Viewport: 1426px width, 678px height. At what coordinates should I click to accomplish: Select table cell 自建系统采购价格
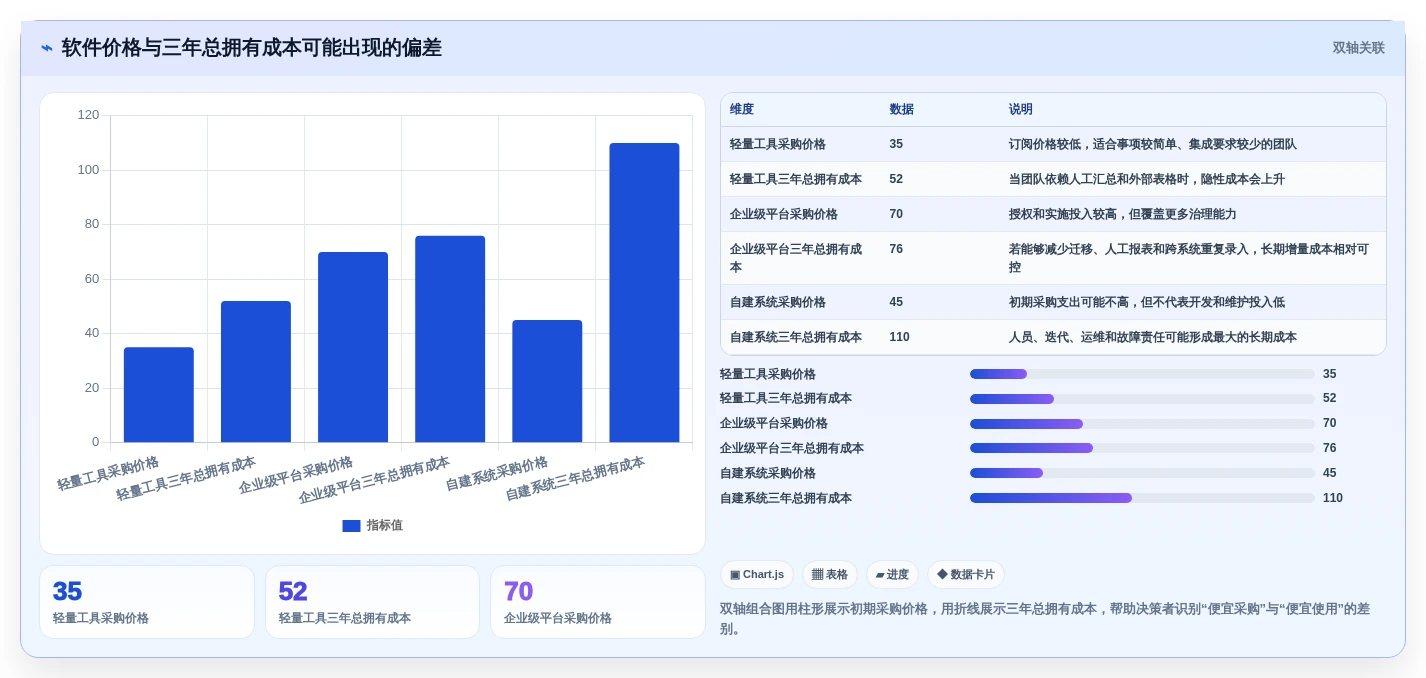click(x=778, y=302)
